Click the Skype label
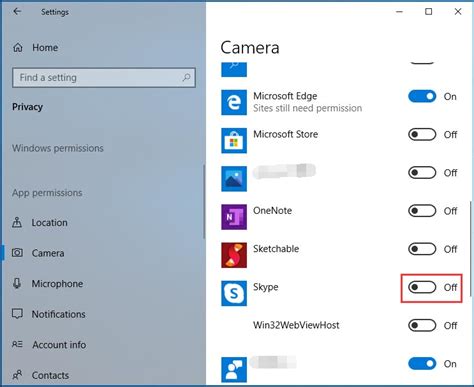 pos(266,287)
